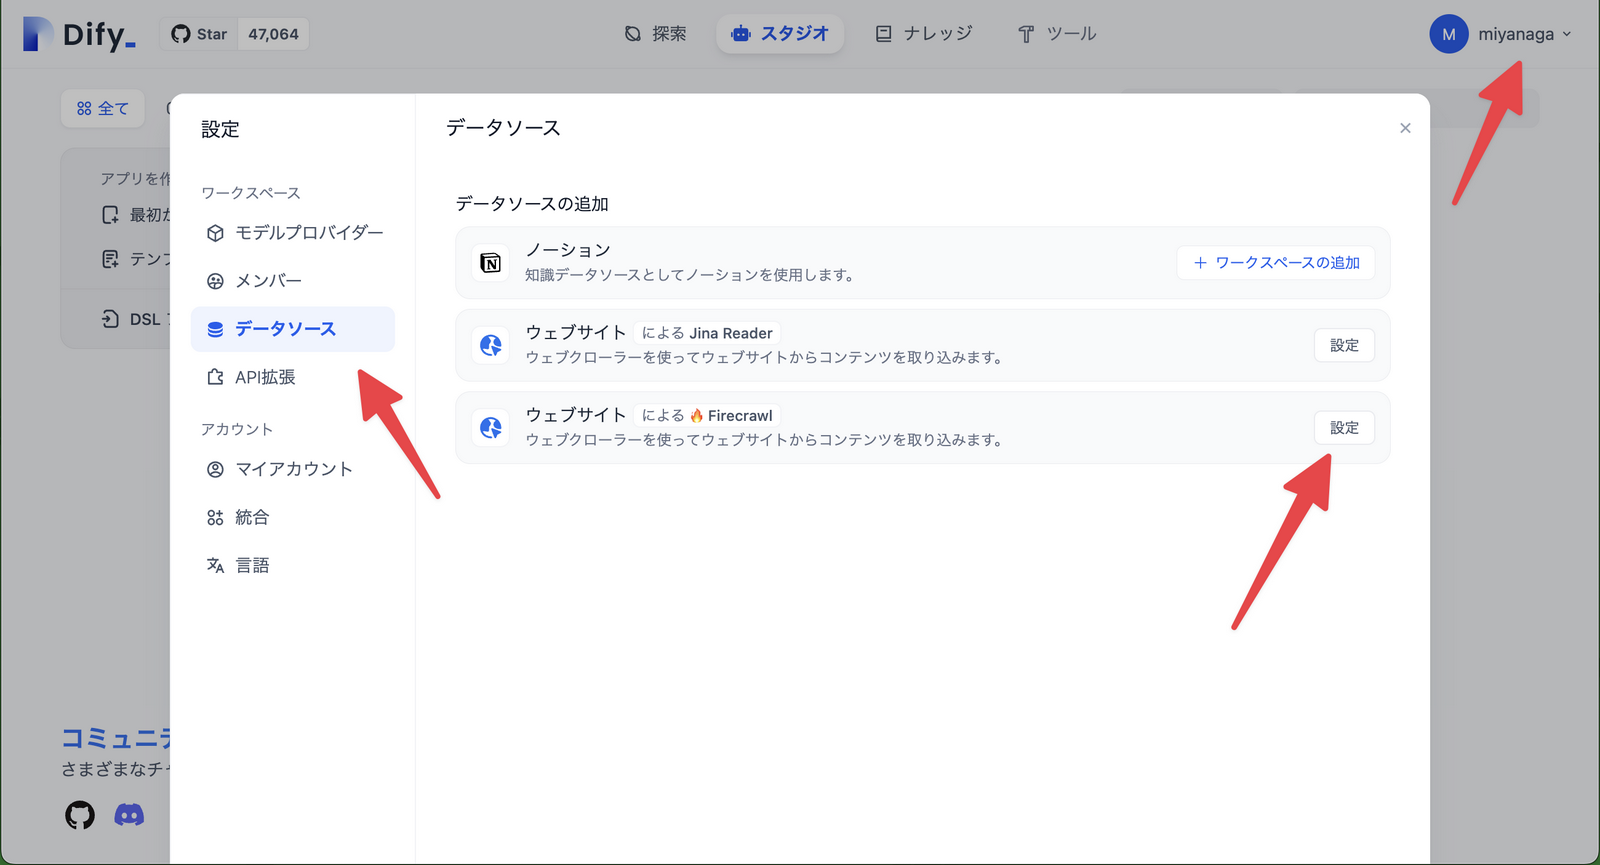
Task: Switch to the スタジオ tab
Action: point(780,34)
